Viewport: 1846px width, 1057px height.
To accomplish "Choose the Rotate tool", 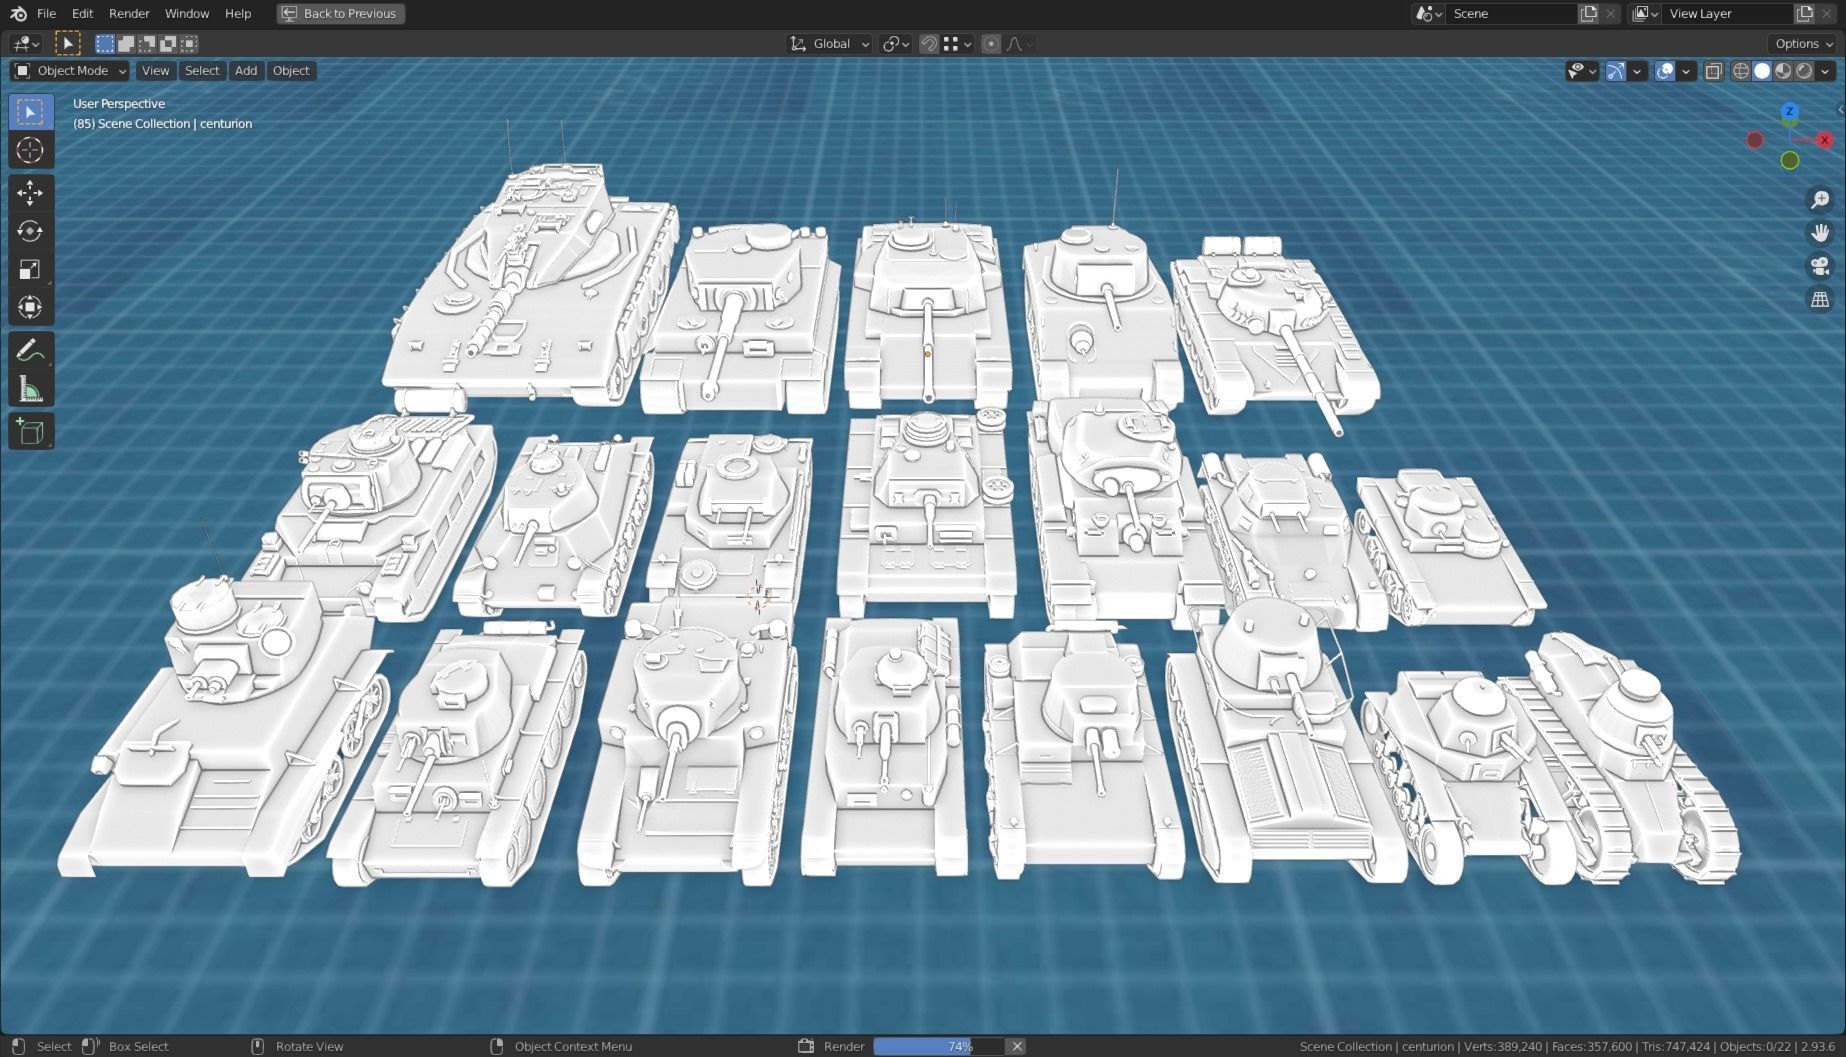I will coord(31,231).
